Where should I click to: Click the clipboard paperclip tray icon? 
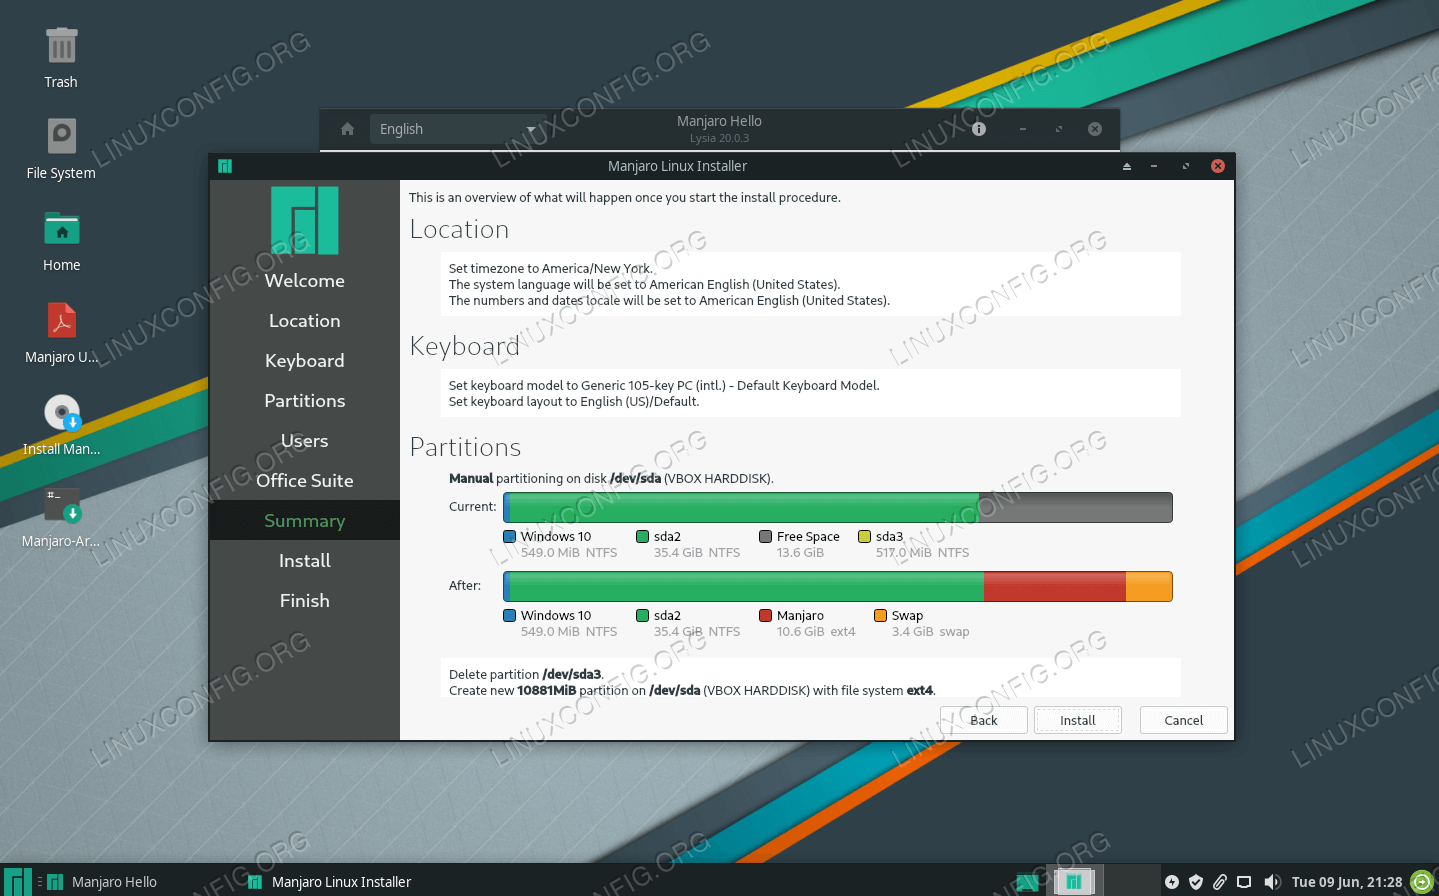[1220, 882]
